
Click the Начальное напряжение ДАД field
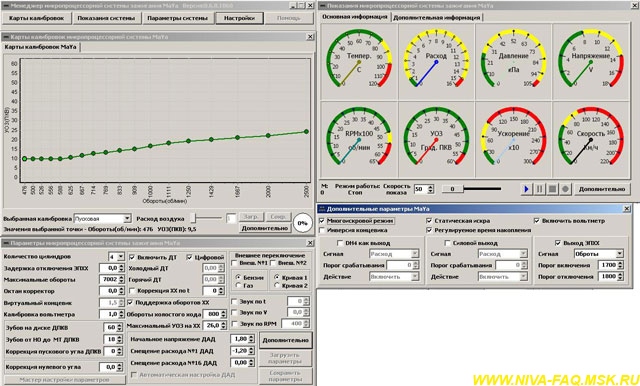242,339
